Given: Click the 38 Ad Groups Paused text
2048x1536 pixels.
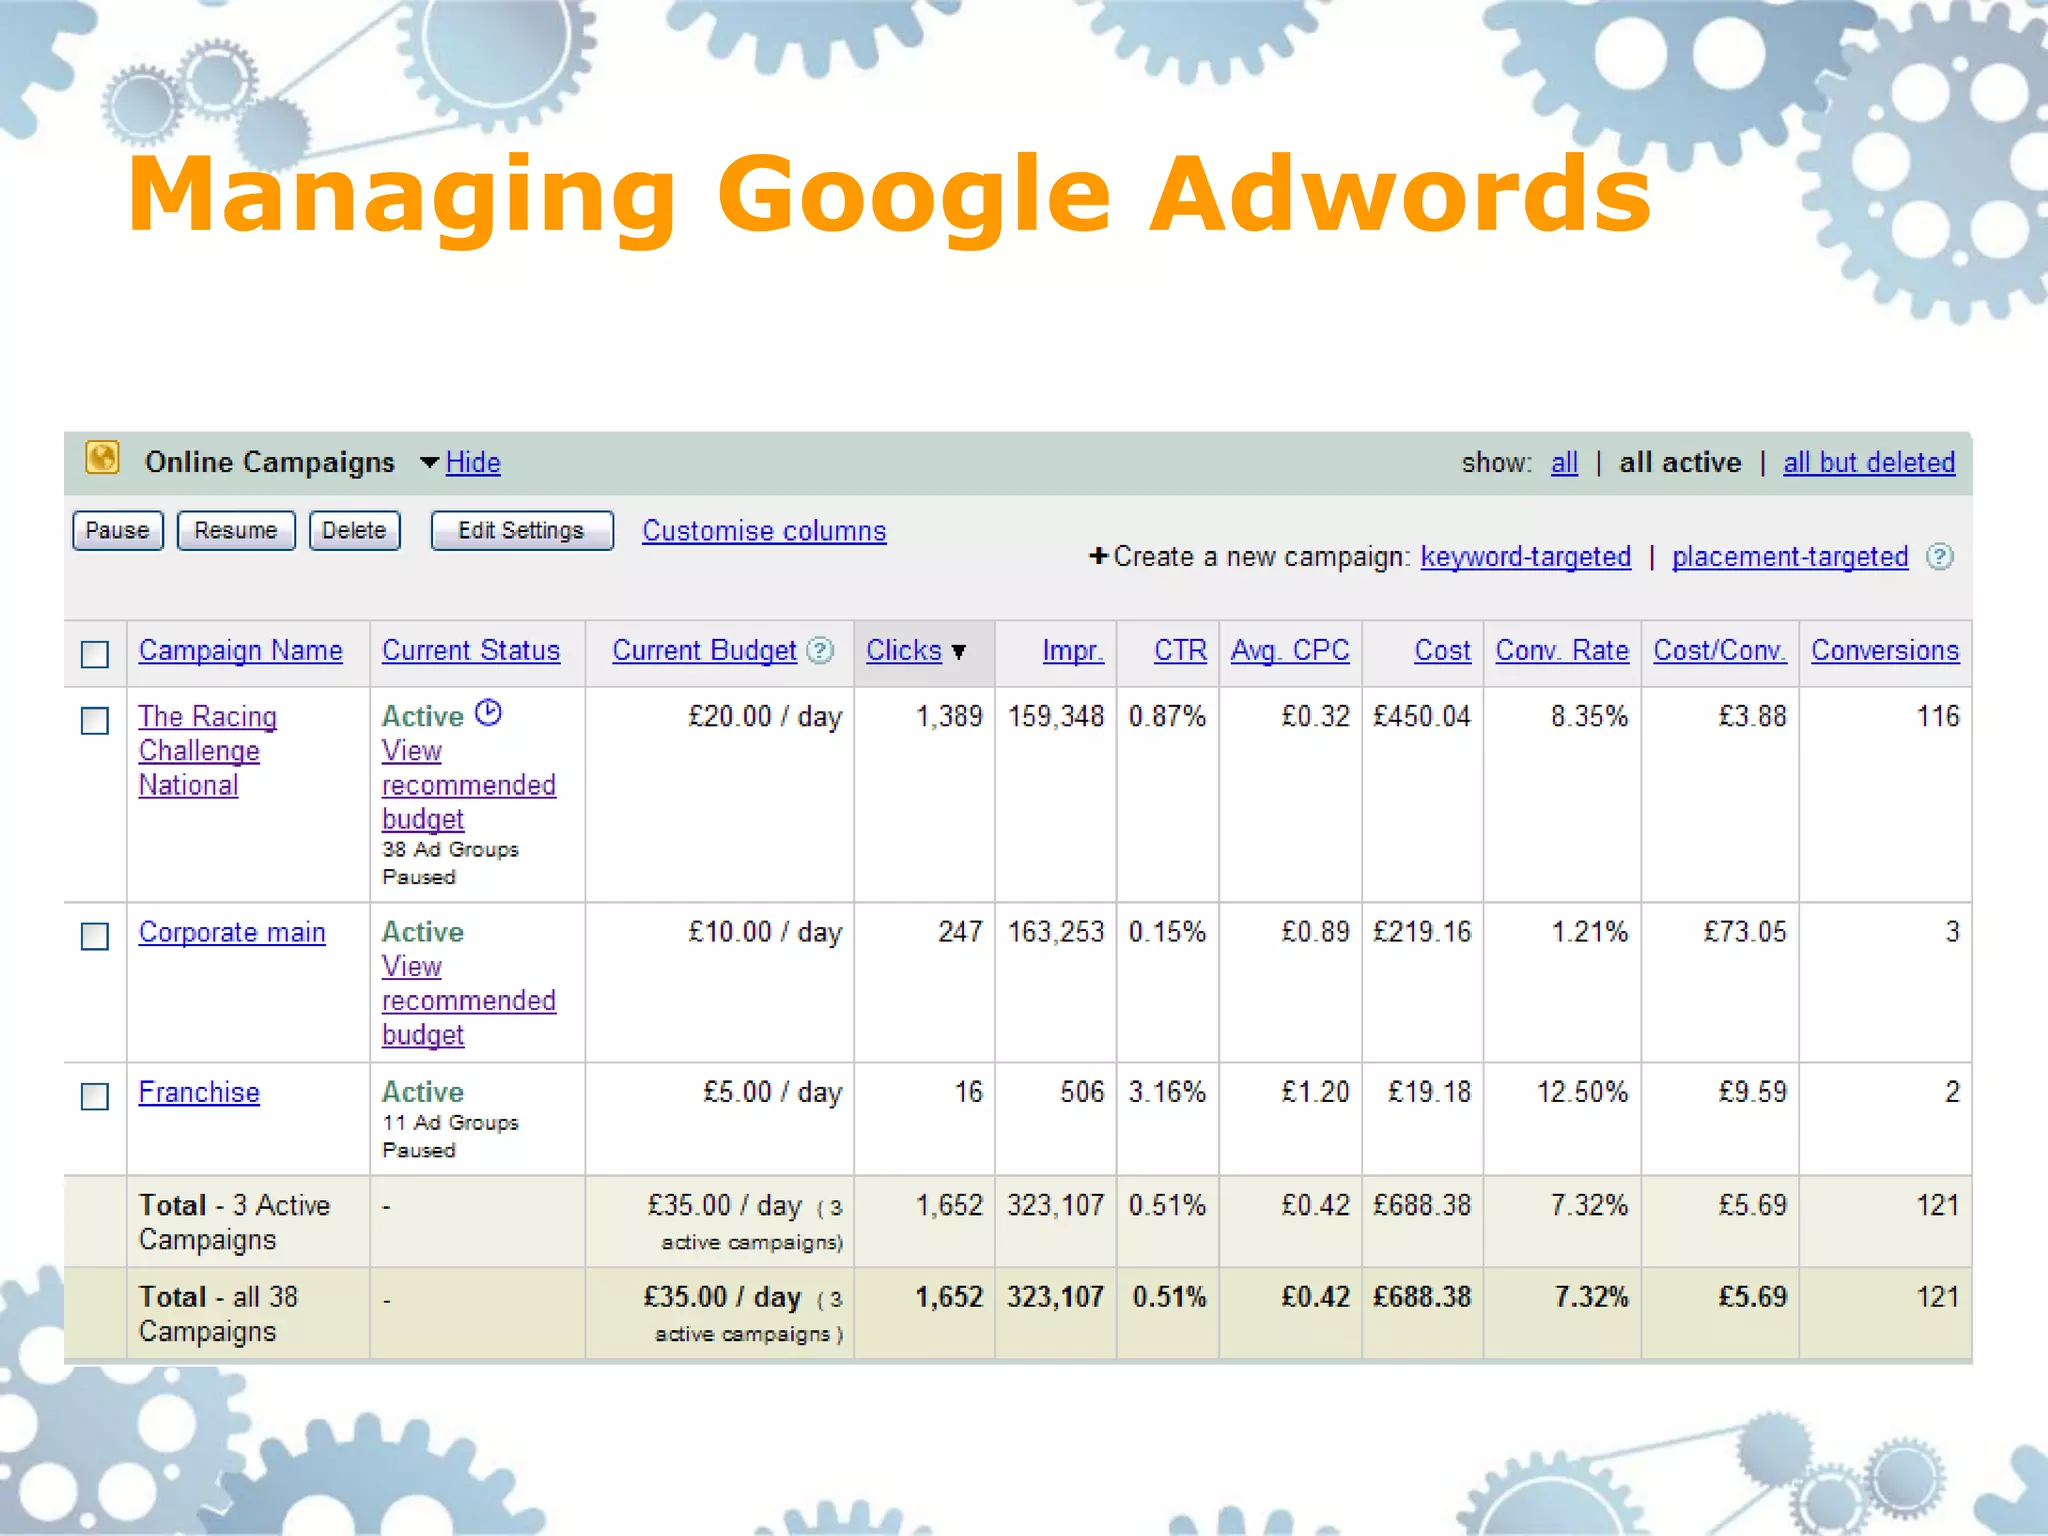Looking at the screenshot, I should coord(450,863).
